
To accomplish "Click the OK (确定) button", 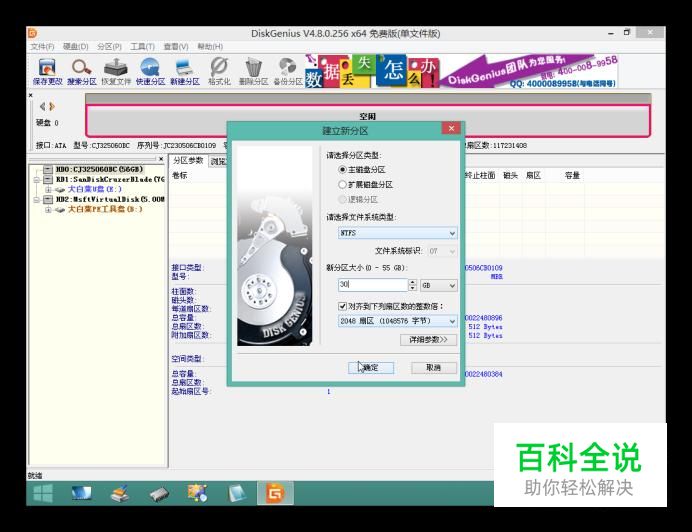I will 371,367.
